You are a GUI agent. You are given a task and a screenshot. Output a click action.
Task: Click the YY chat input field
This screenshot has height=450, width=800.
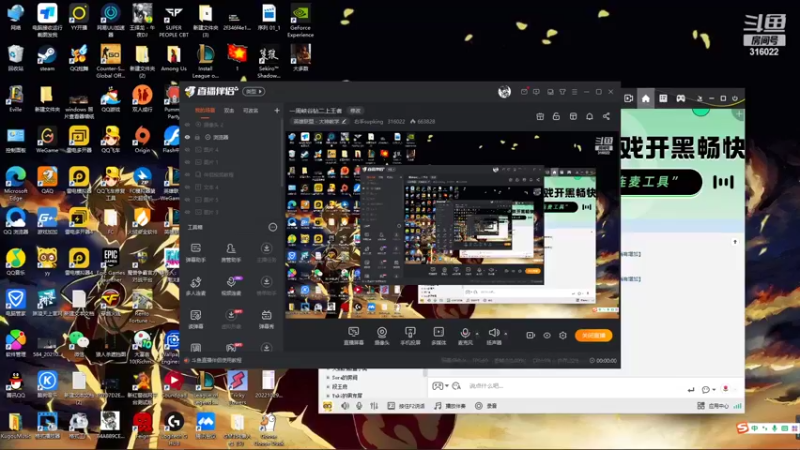pyautogui.click(x=574, y=386)
